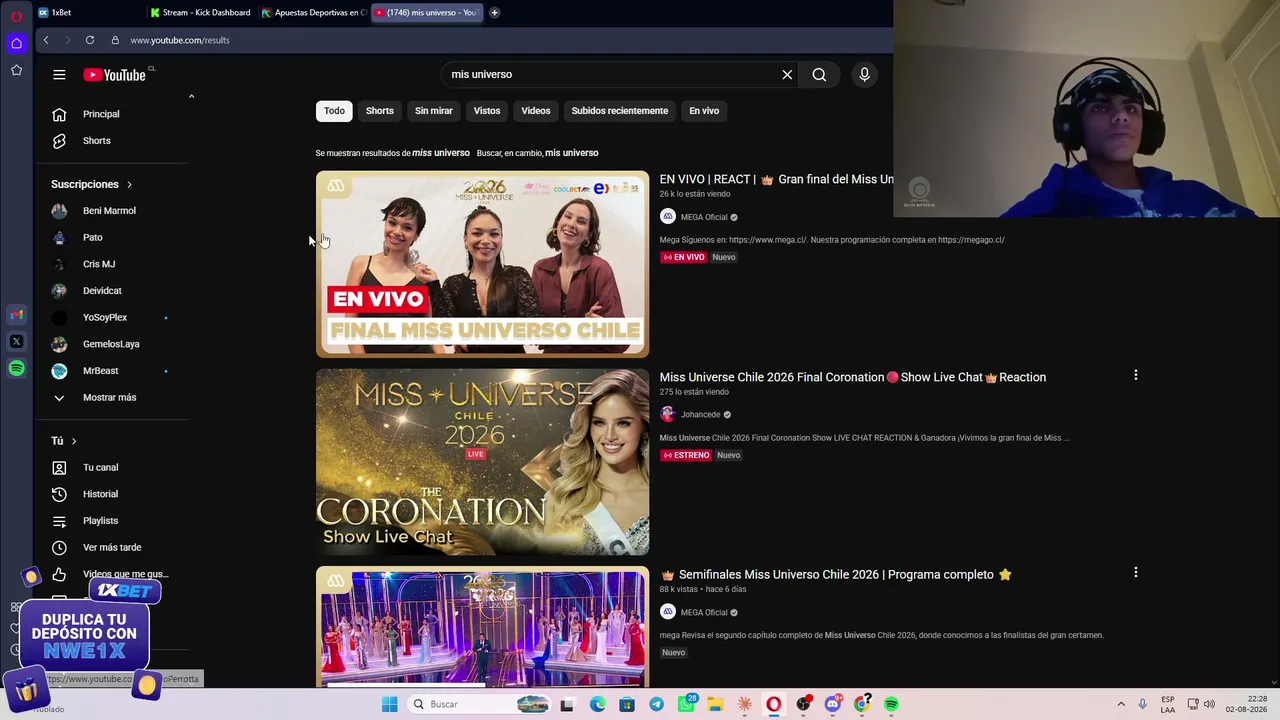This screenshot has height=720, width=1280.
Task: Open a new browser tab with plus
Action: click(x=494, y=13)
